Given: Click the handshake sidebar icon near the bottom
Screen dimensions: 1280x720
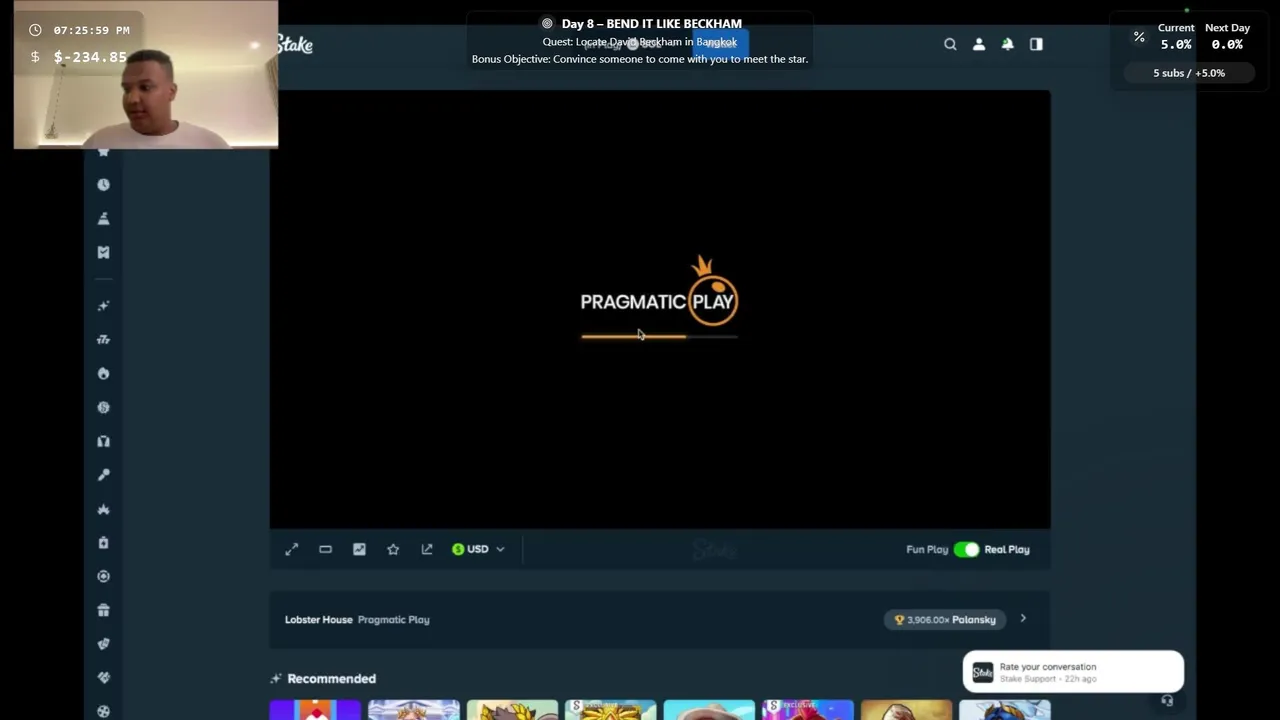Looking at the screenshot, I should tap(103, 677).
